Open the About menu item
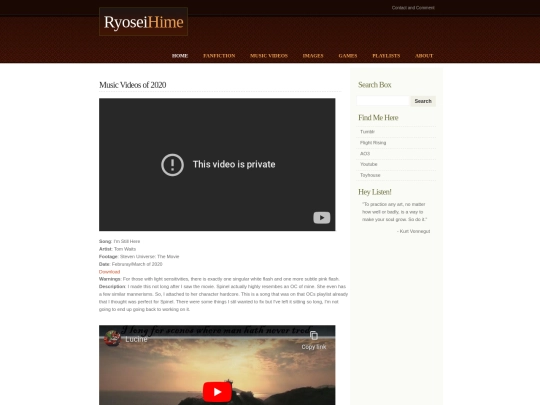The width and height of the screenshot is (540, 405). pos(424,56)
